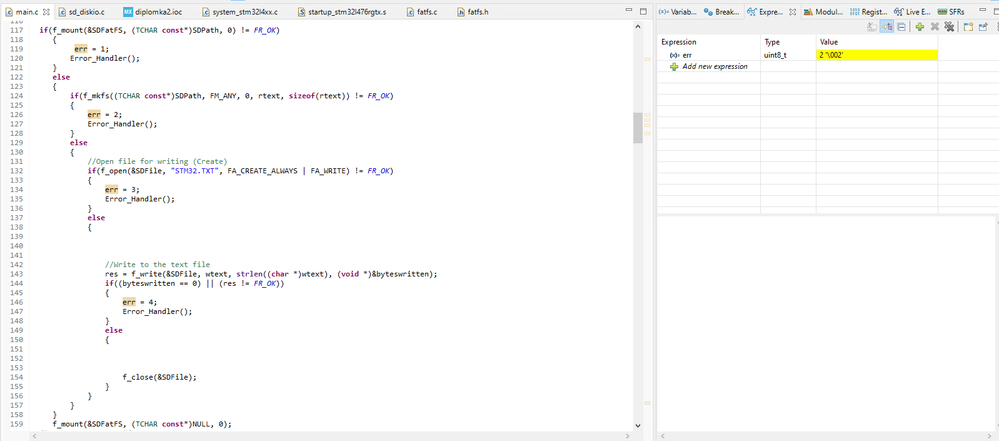Click line number 143 in the gutter

point(18,274)
